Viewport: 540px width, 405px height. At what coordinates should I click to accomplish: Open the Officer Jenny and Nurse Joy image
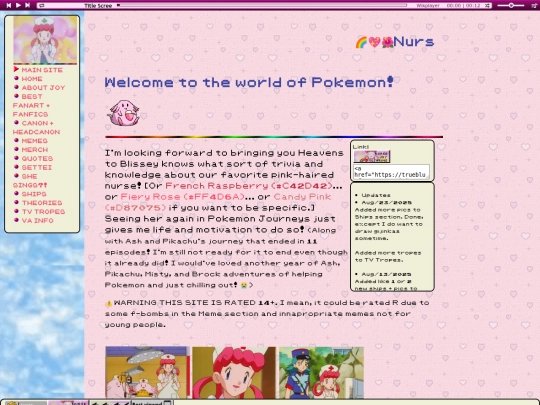point(321,373)
